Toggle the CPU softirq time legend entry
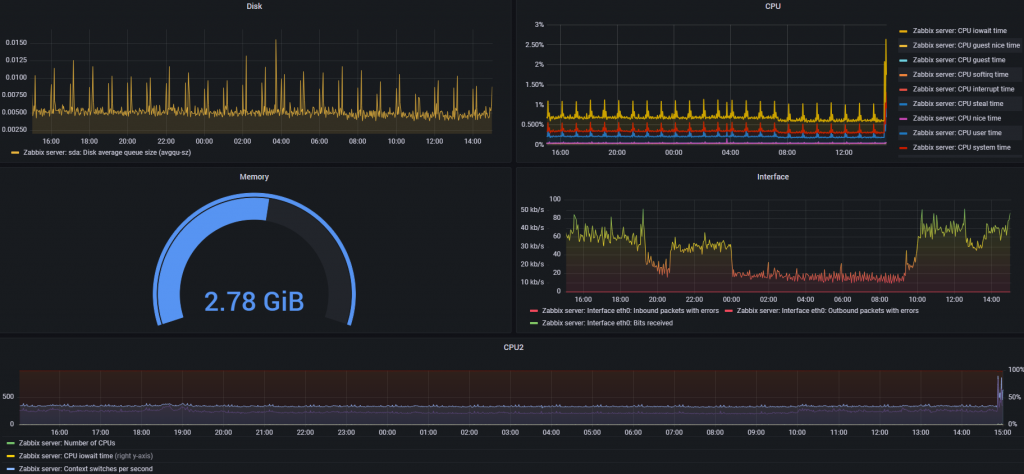Viewport: 1024px width, 474px height. pos(961,74)
